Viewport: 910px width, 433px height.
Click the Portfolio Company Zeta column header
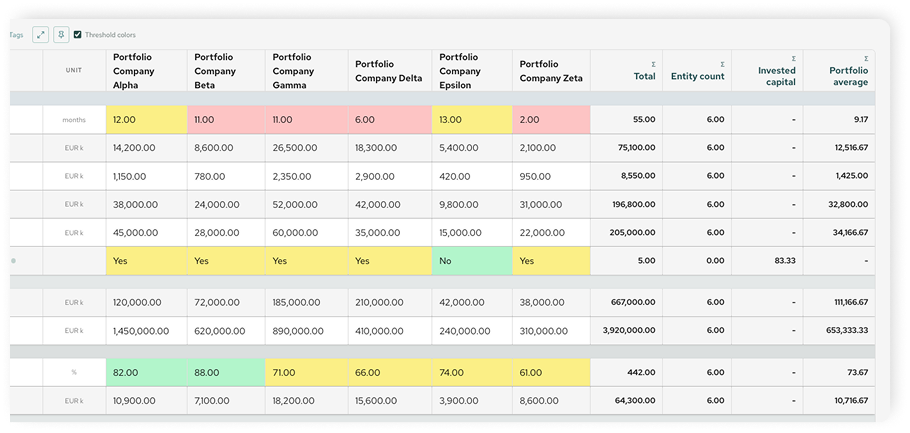pos(551,70)
